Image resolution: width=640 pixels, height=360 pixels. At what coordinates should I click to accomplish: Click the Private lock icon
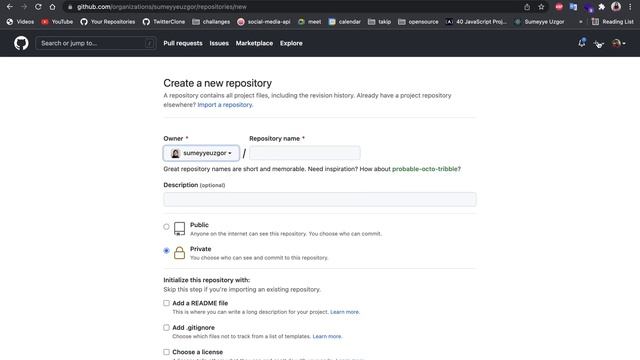tap(179, 253)
